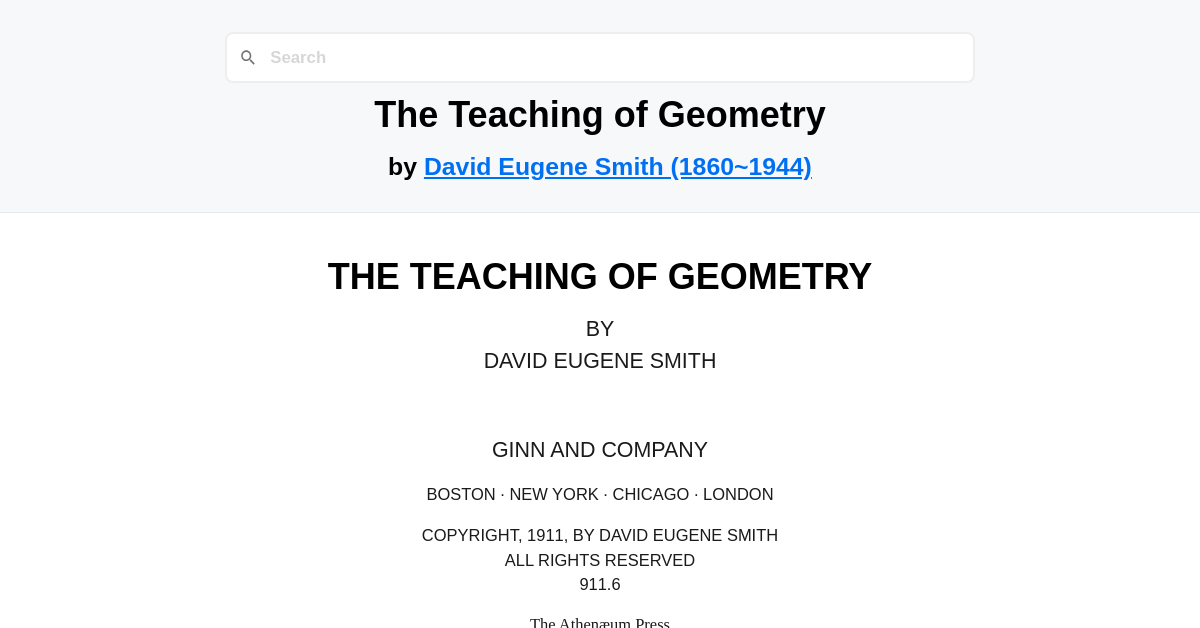The image size is (1200, 628).
Task: Click the copyright notice text
Action: click(x=600, y=535)
